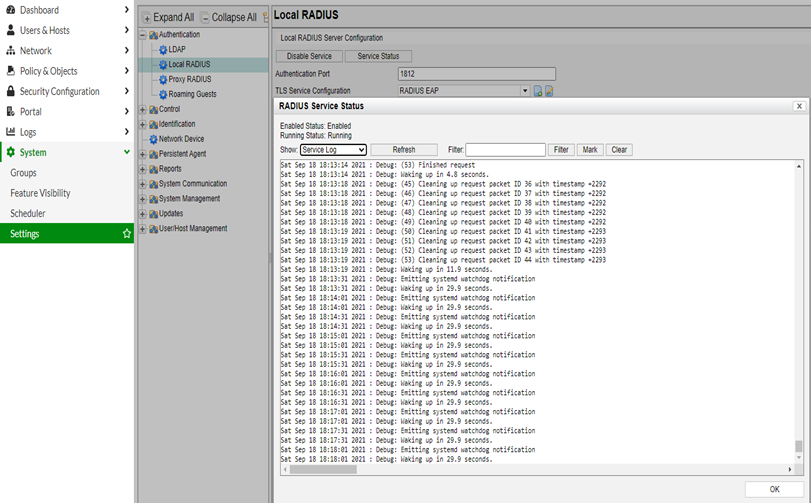Screen dimensions: 811x503
Task: Click the Mark button
Action: (590, 150)
